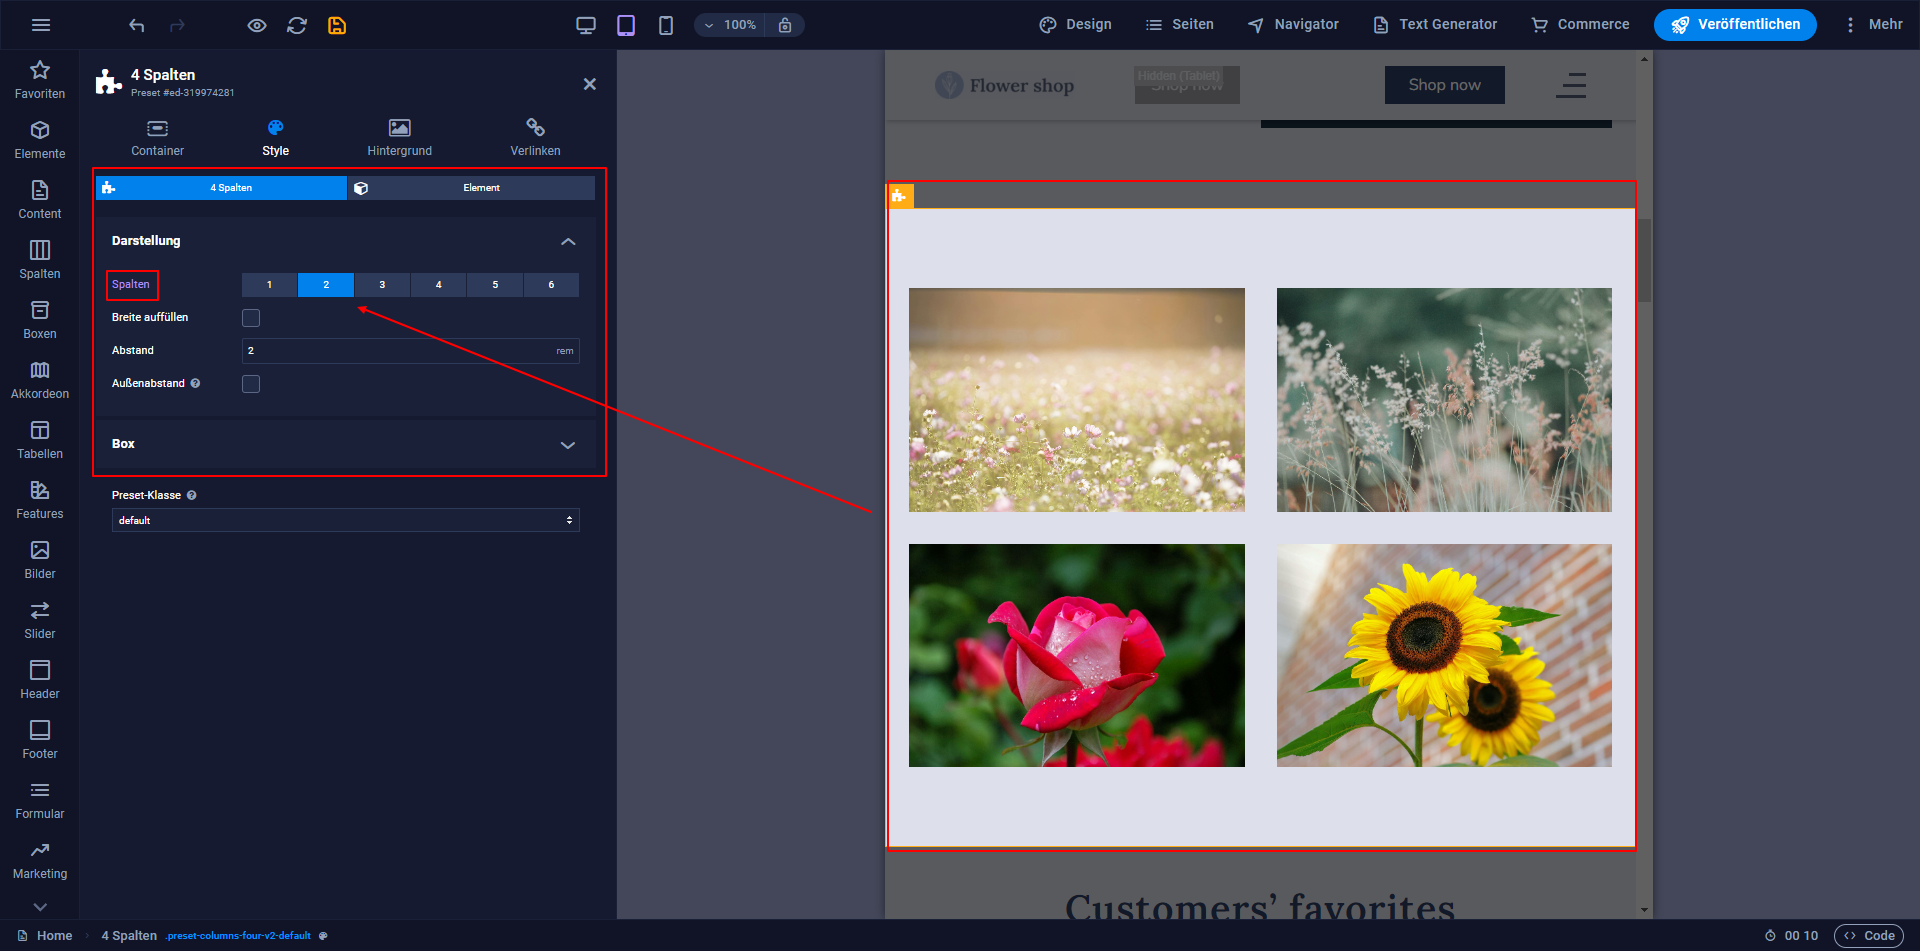
Task: Save the page using the orange save icon
Action: tap(337, 25)
